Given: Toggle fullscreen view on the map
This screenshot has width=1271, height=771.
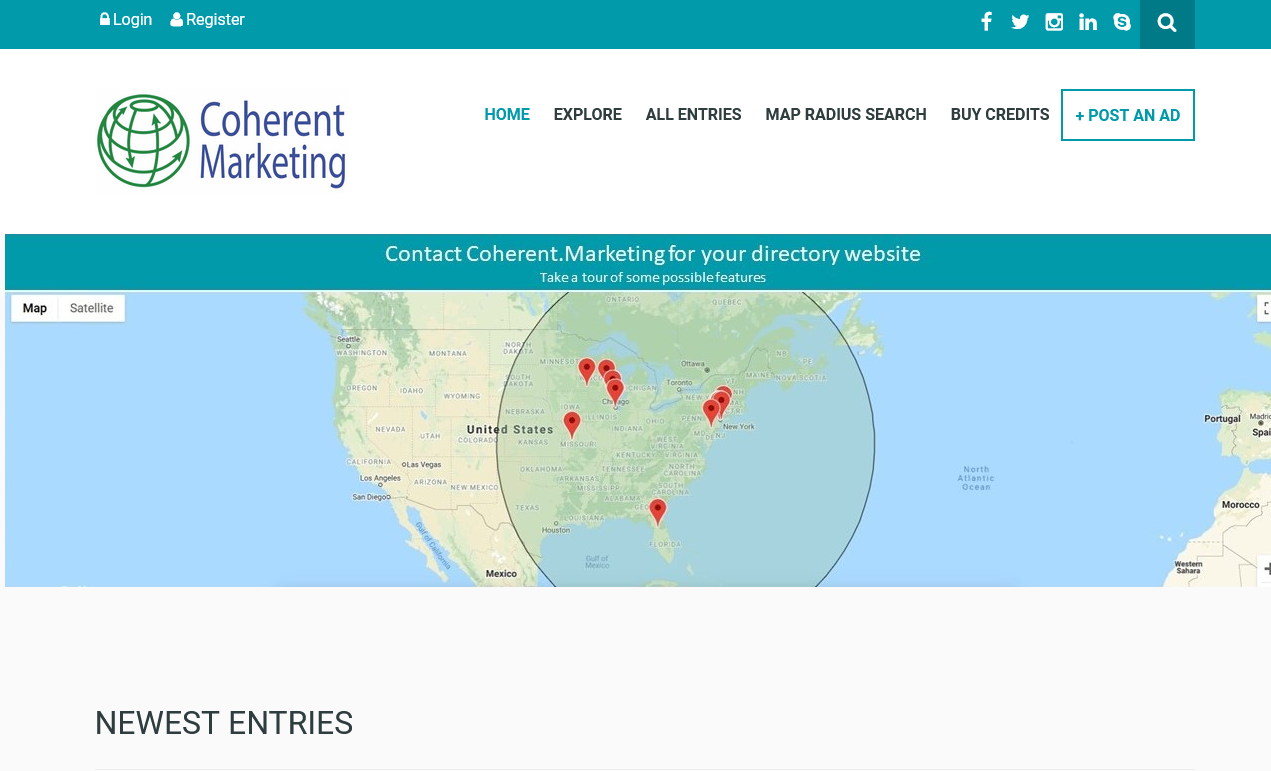Looking at the screenshot, I should 1265,308.
